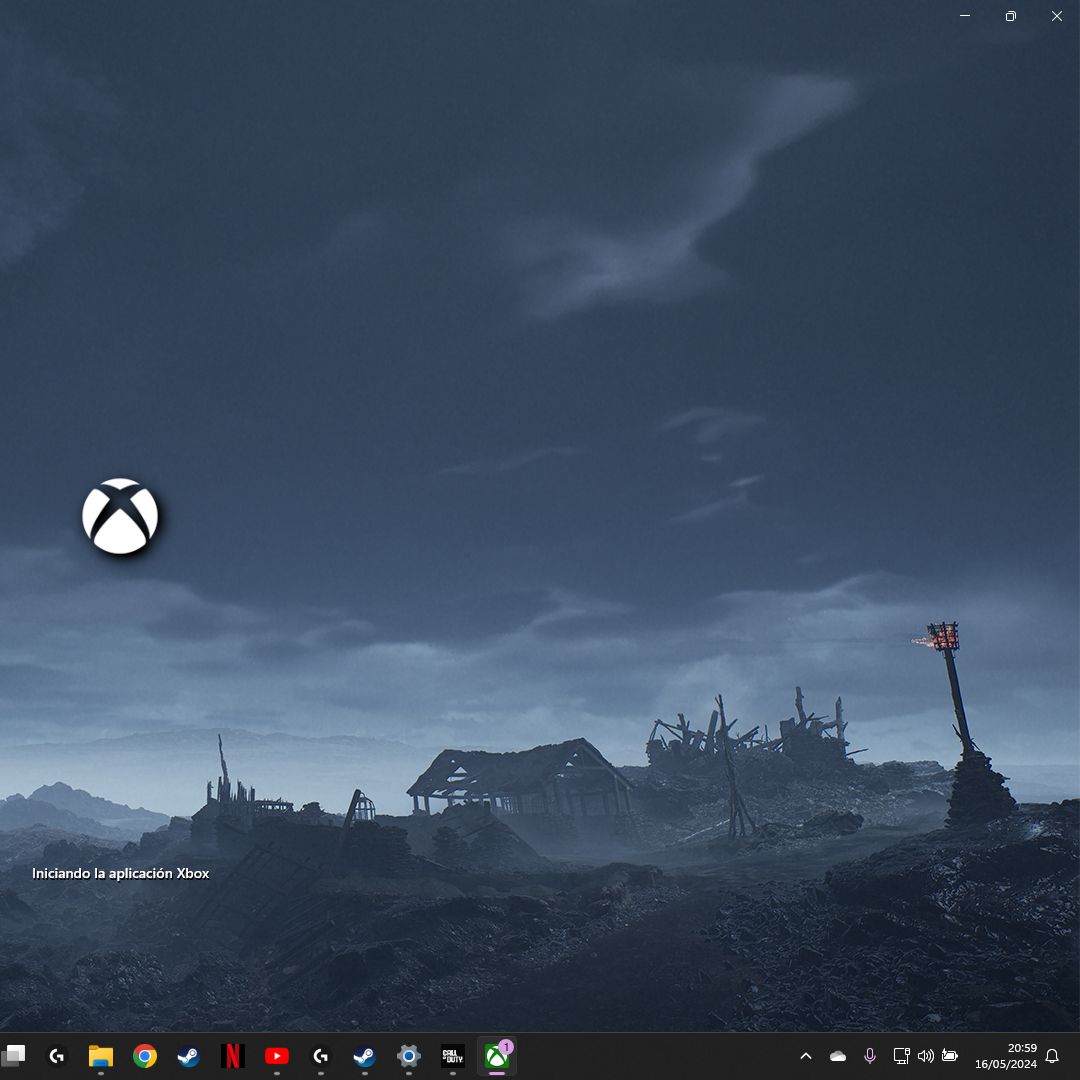Open the network connection tray icon

901,1055
